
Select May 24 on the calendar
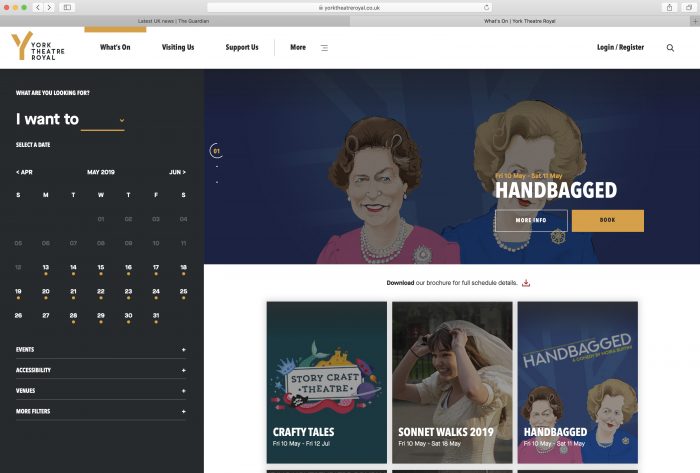(156, 293)
